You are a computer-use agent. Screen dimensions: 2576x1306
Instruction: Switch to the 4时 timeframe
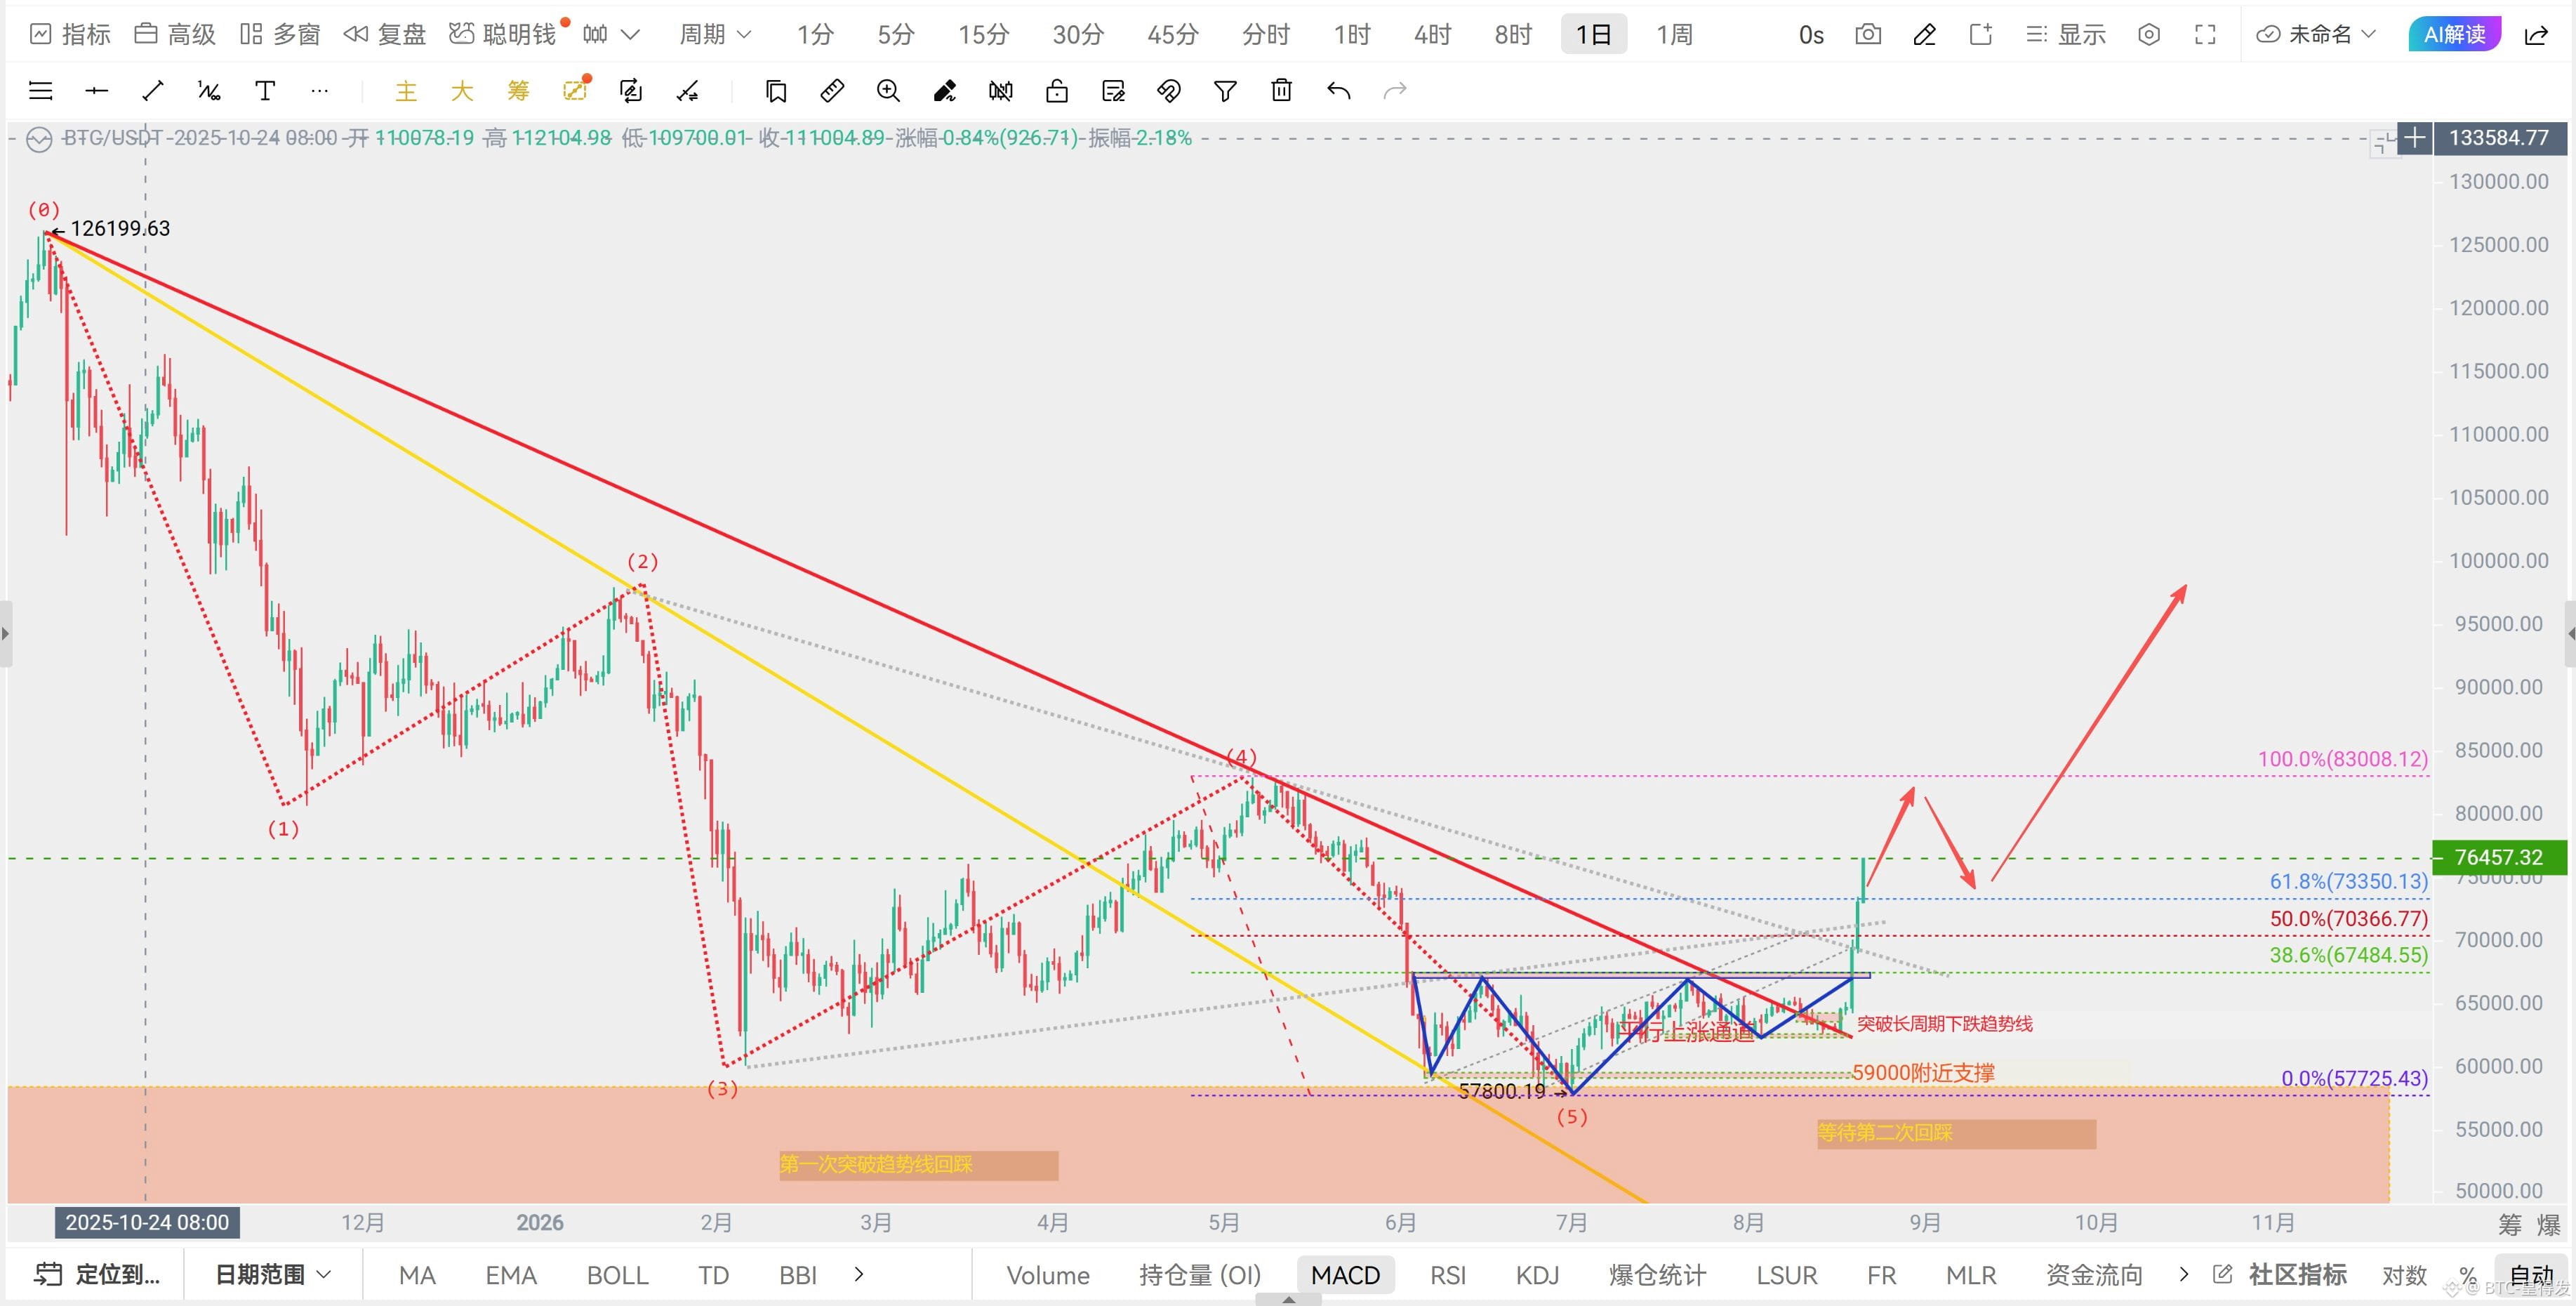(1432, 35)
